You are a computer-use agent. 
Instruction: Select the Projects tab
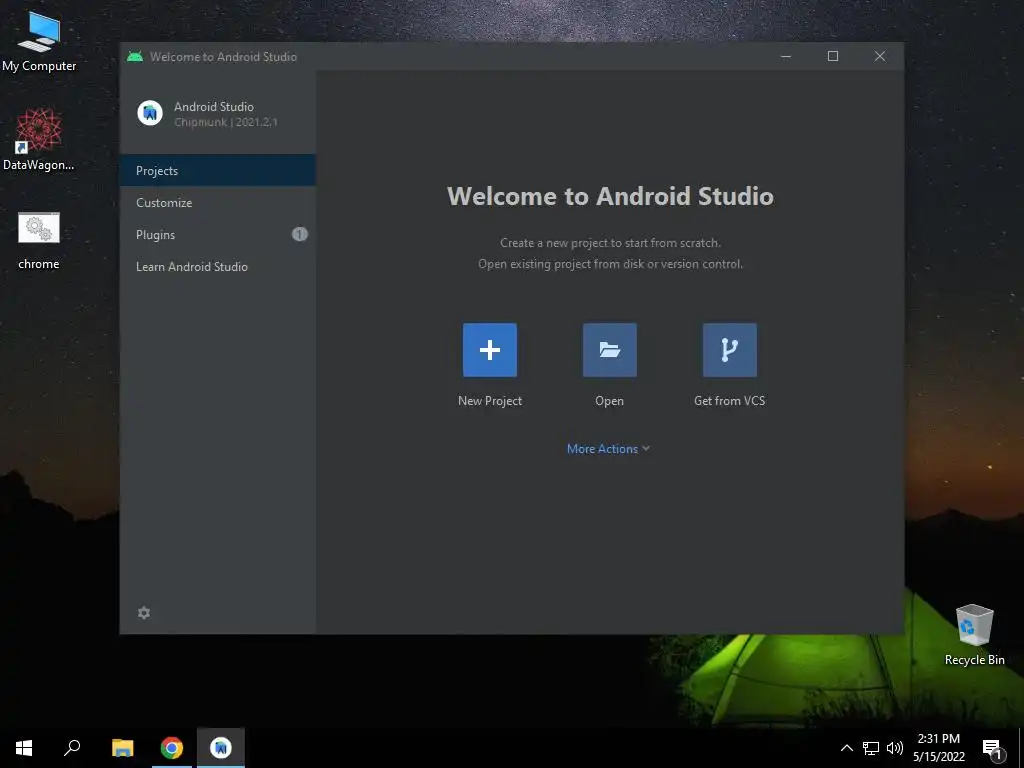217,170
